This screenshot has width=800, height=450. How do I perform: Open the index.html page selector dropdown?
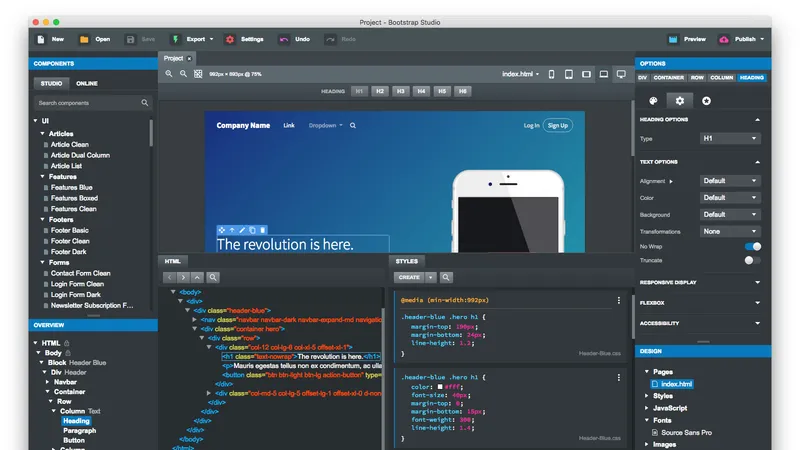tap(520, 74)
